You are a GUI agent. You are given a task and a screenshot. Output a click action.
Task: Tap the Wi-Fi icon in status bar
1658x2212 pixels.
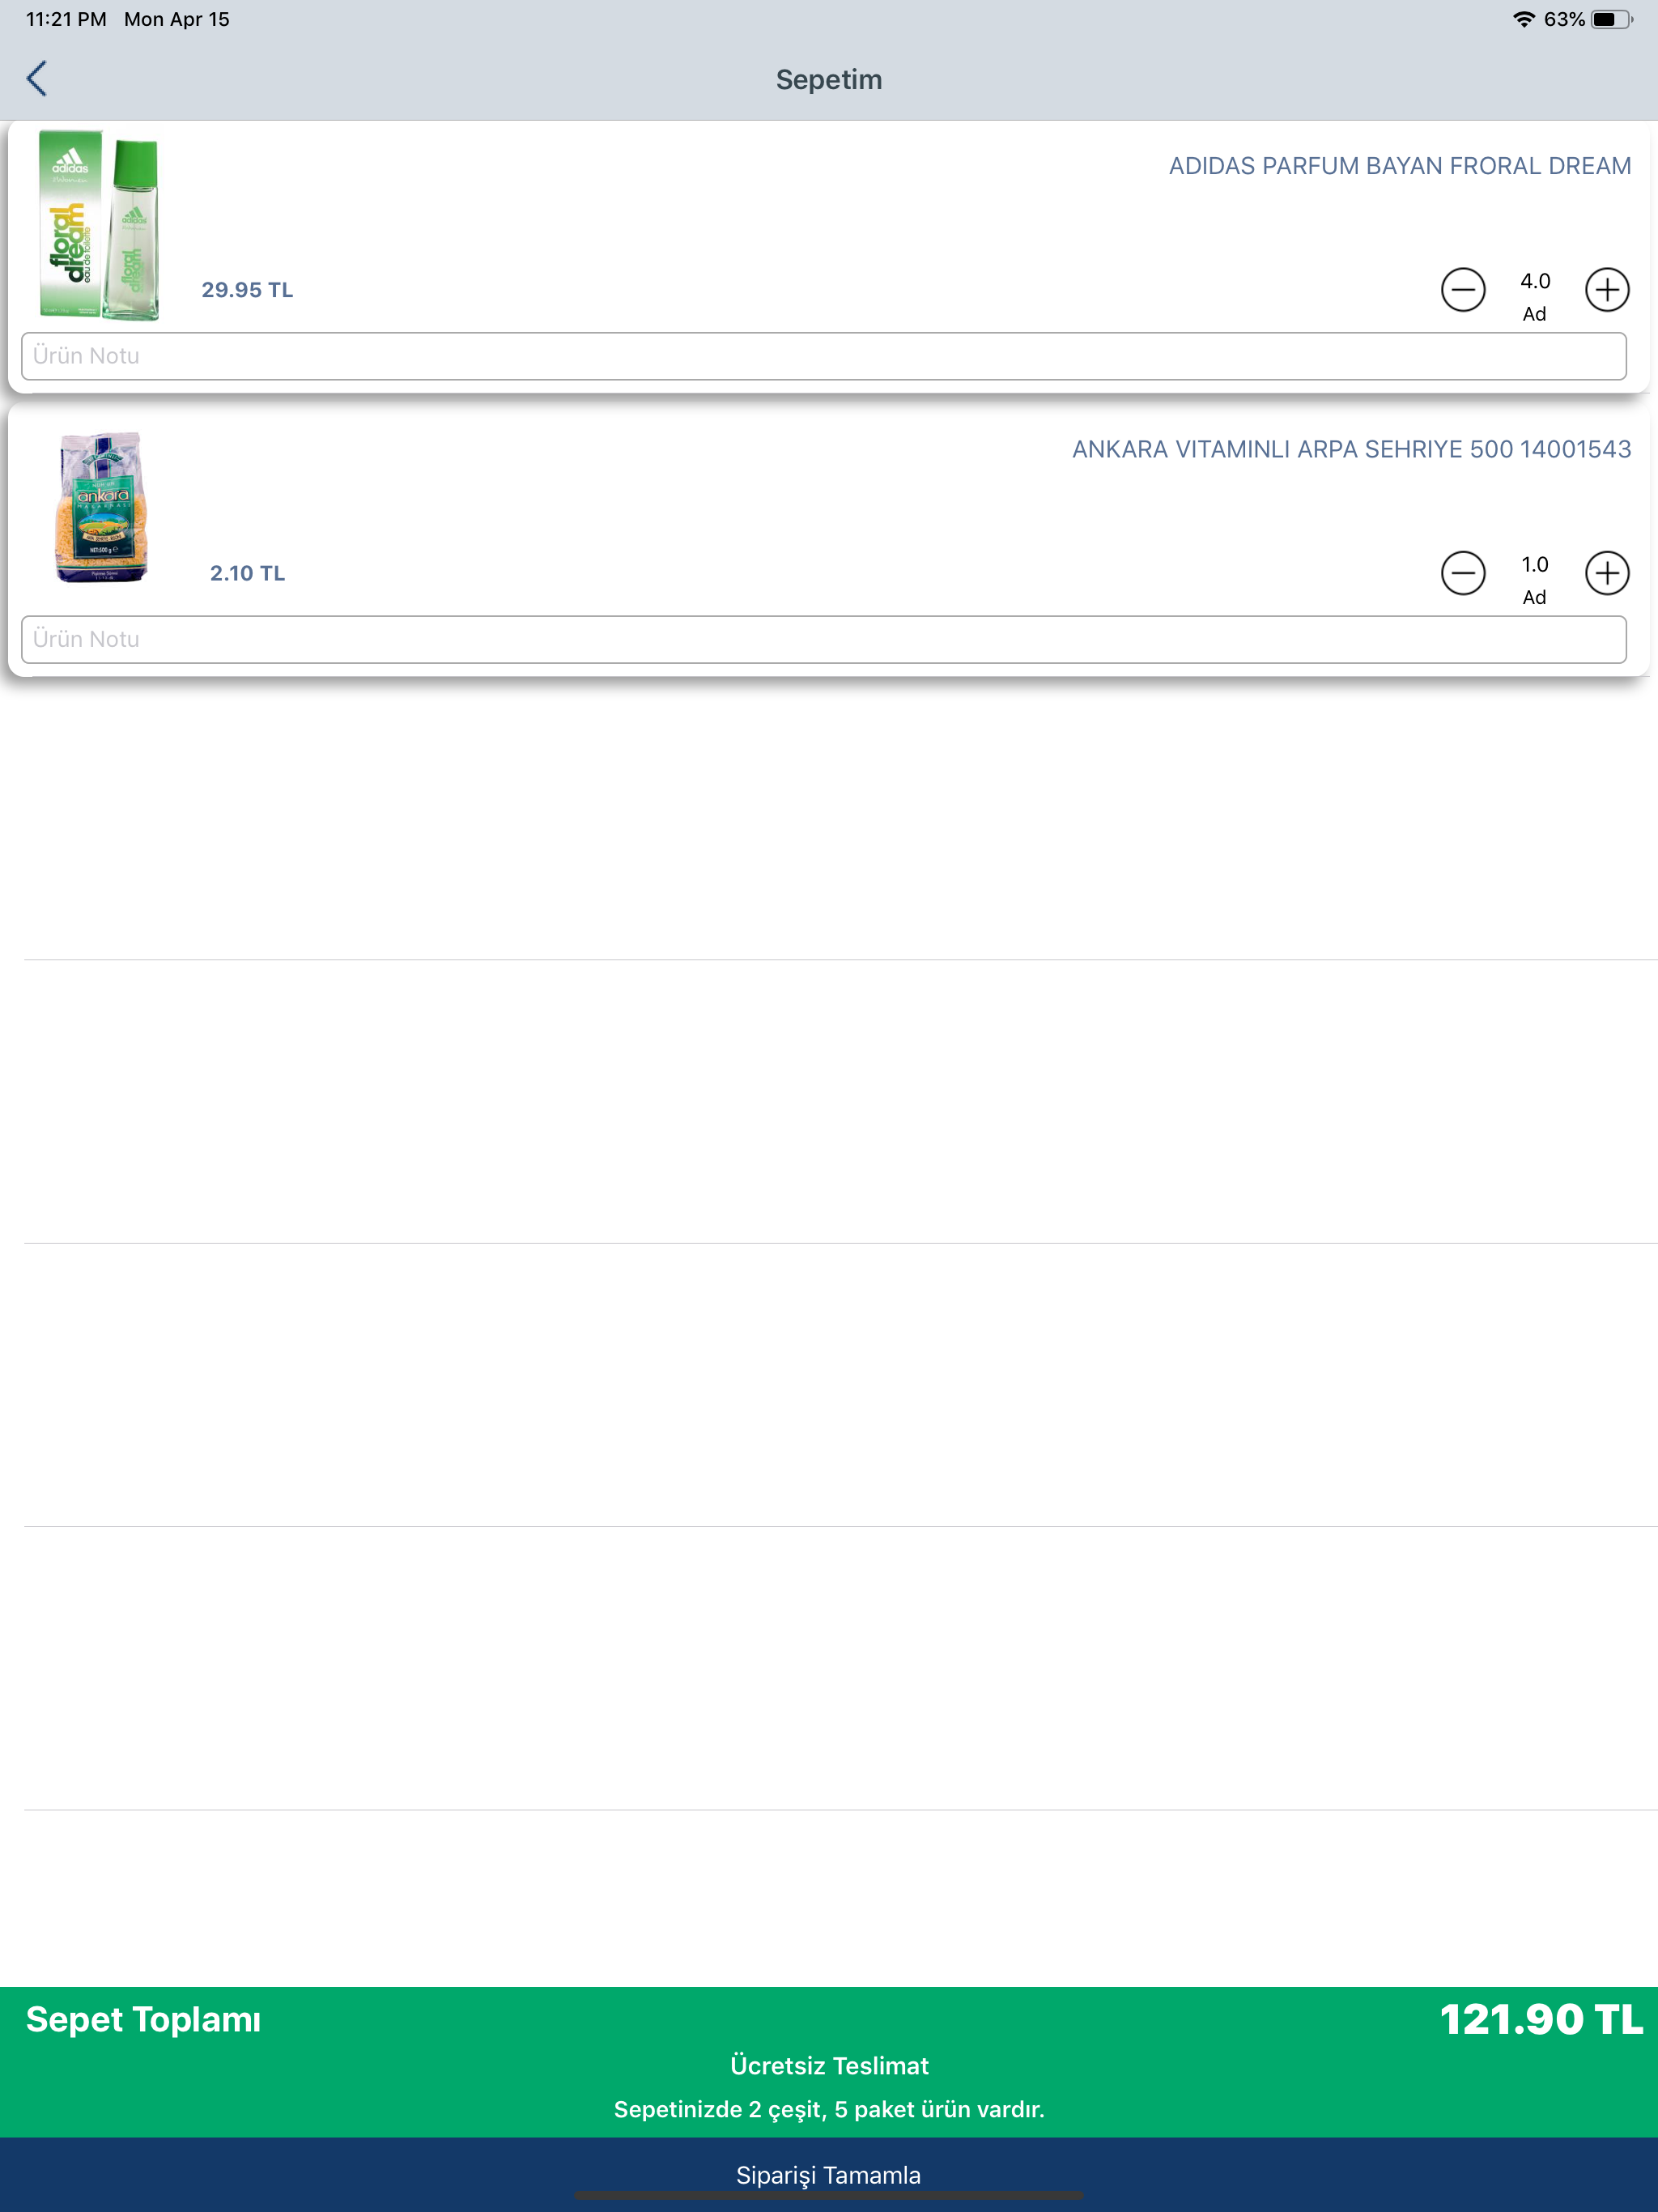click(x=1523, y=19)
